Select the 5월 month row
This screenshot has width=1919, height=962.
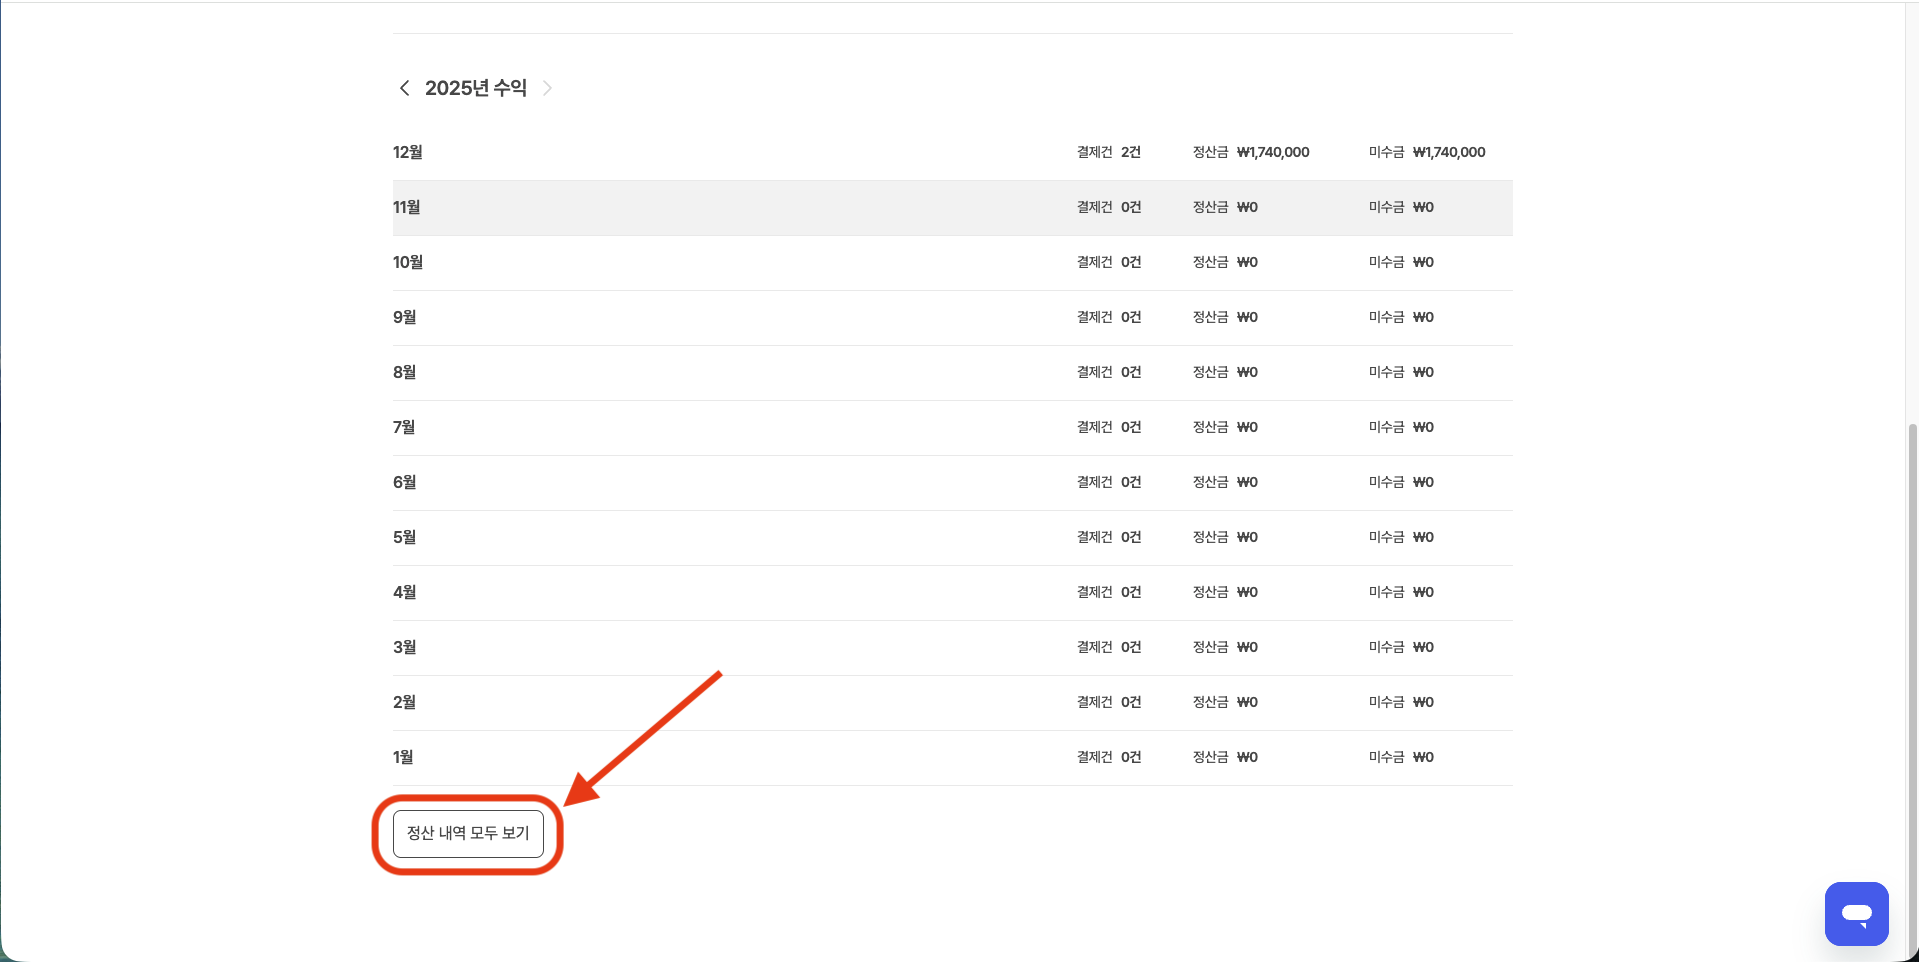click(404, 537)
